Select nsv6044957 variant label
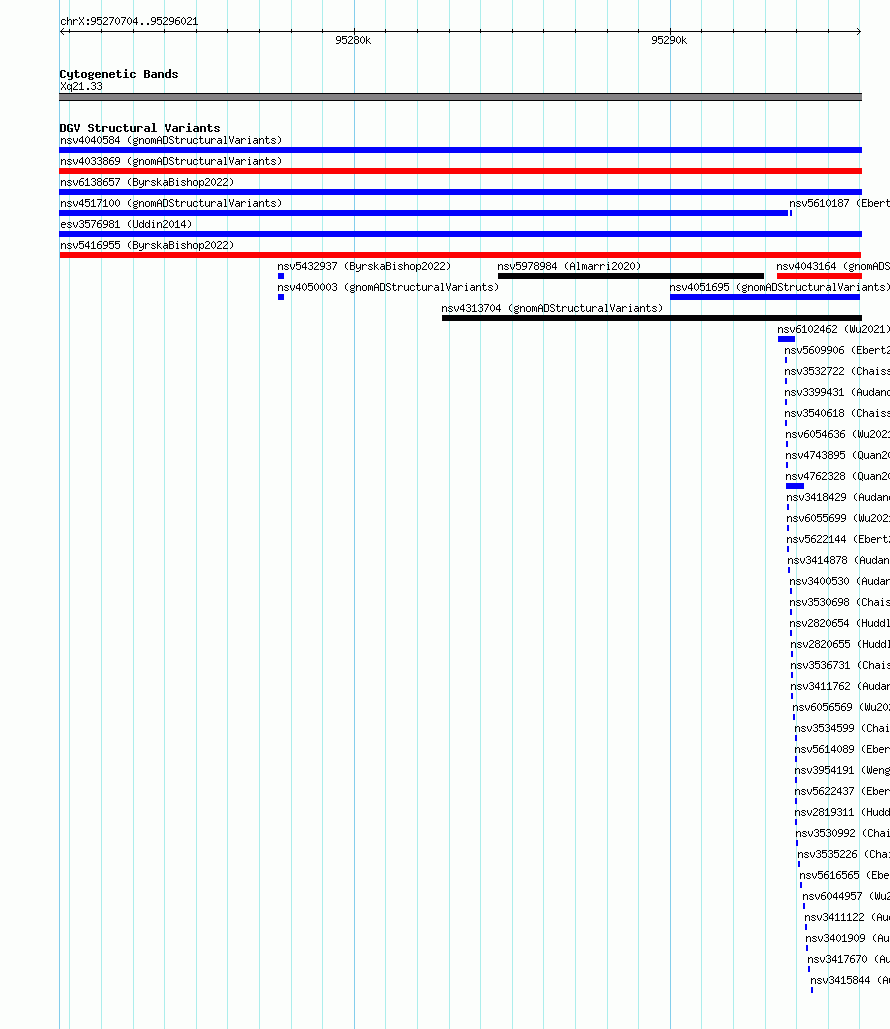 pos(846,896)
